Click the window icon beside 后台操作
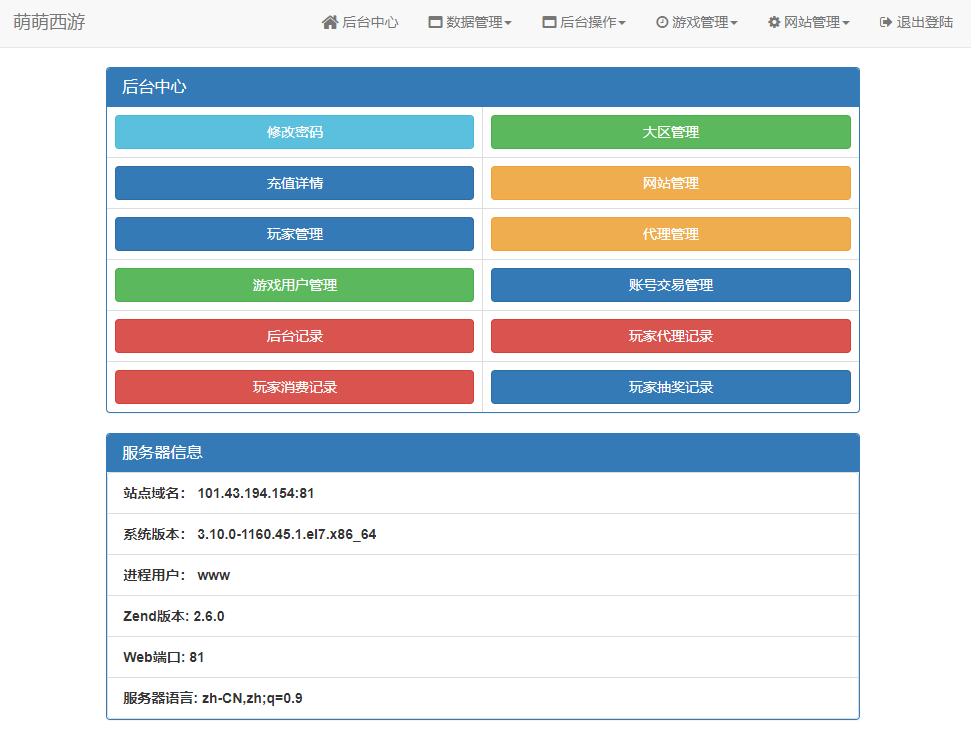 (x=549, y=22)
